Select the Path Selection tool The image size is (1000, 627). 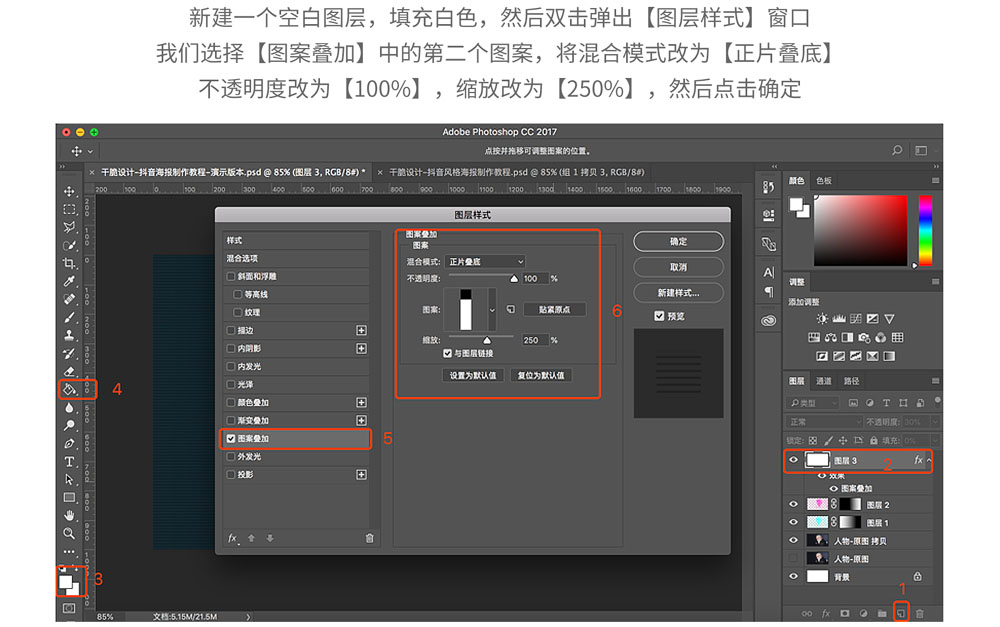pos(69,479)
